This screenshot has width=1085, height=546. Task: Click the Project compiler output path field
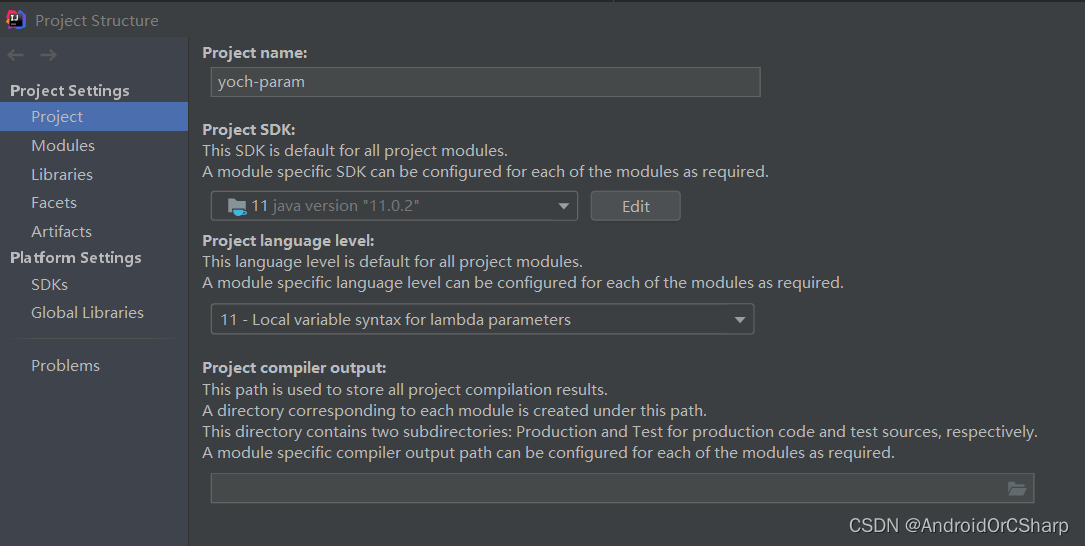pyautogui.click(x=605, y=489)
